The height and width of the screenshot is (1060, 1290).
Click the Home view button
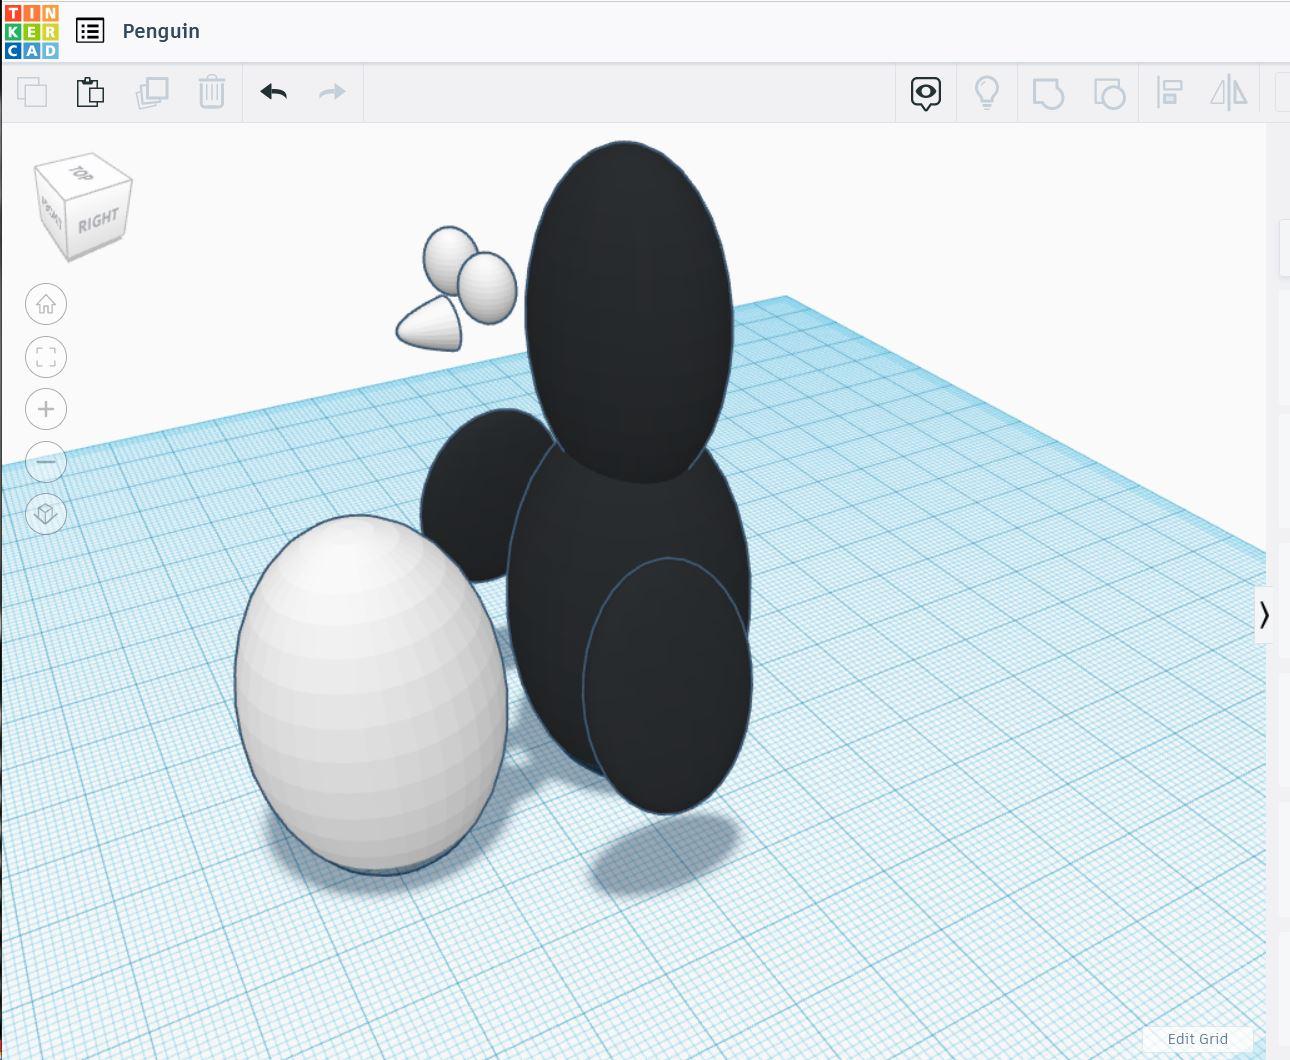click(x=46, y=305)
